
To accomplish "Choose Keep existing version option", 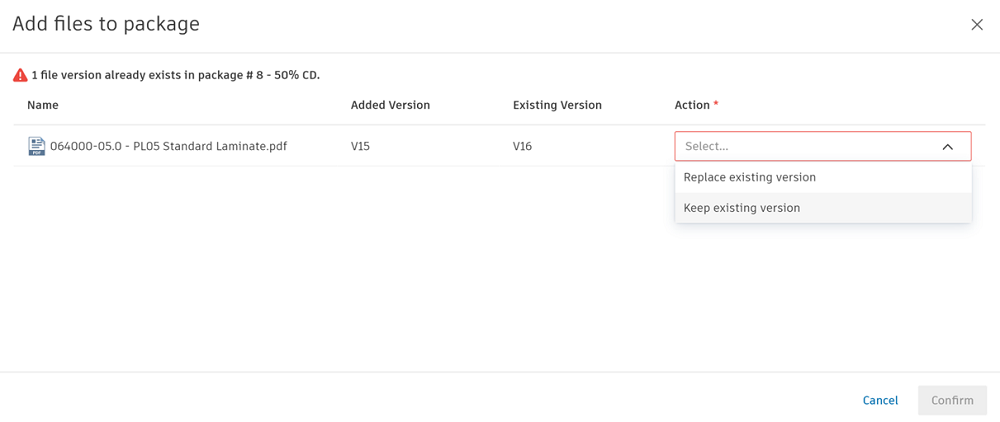I will point(742,208).
